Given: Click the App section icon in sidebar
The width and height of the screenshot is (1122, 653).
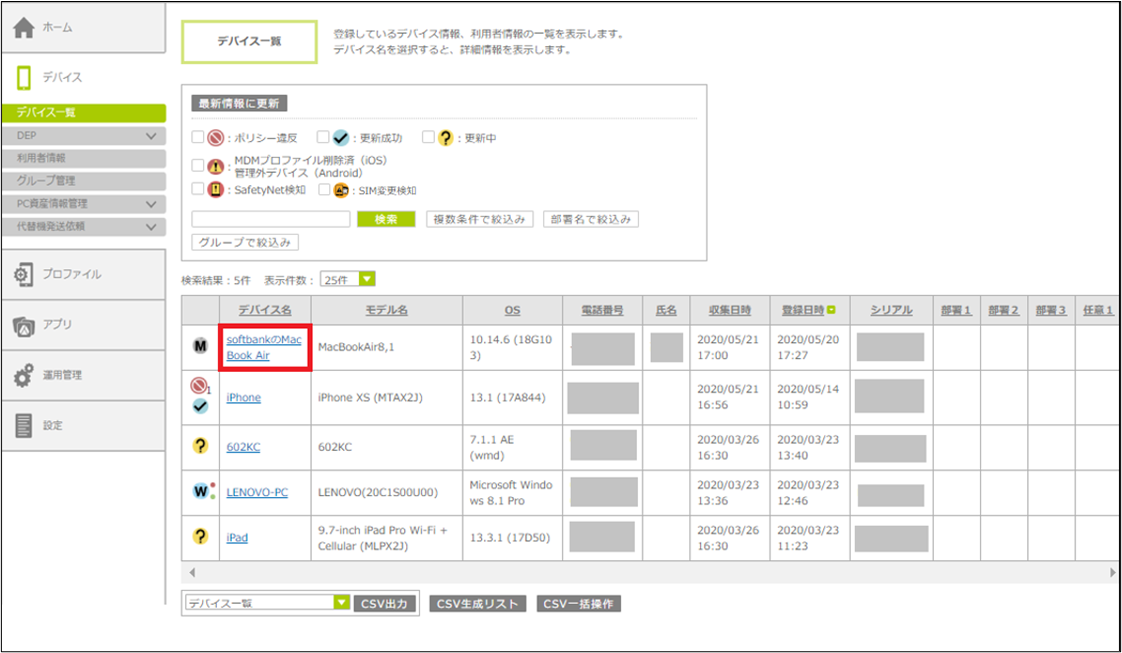Looking at the screenshot, I should (x=24, y=325).
